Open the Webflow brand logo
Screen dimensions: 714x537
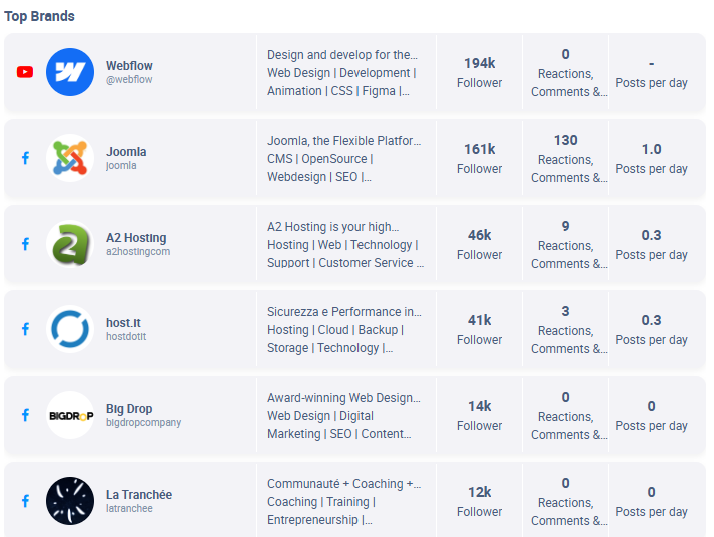pos(70,72)
